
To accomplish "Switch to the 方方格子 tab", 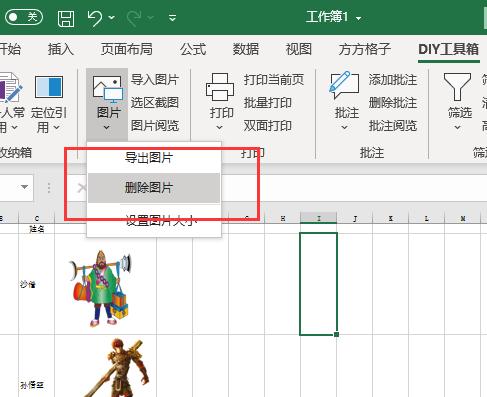I will click(x=365, y=49).
